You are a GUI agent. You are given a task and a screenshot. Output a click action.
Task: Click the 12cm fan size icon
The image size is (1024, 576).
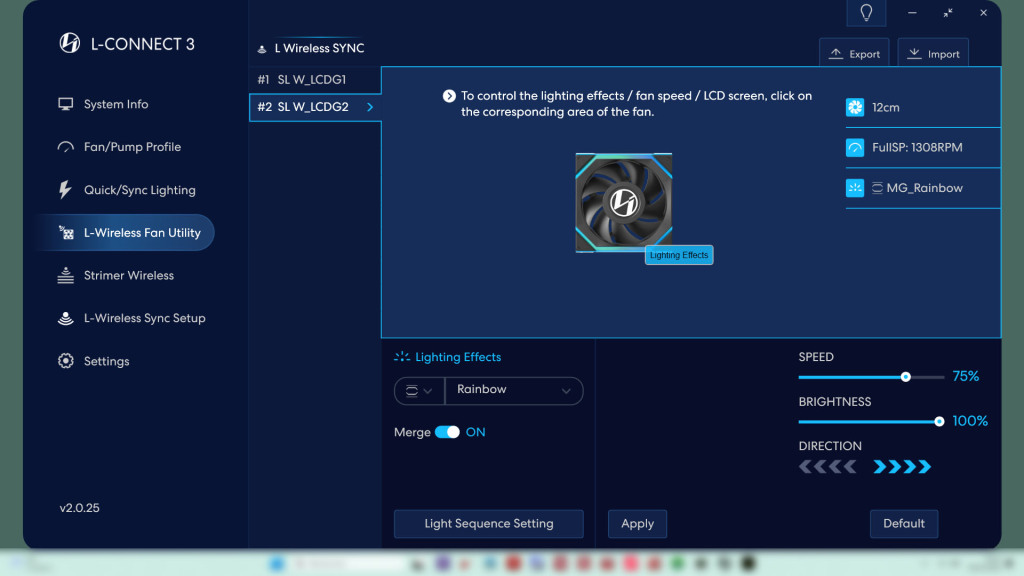pos(855,107)
